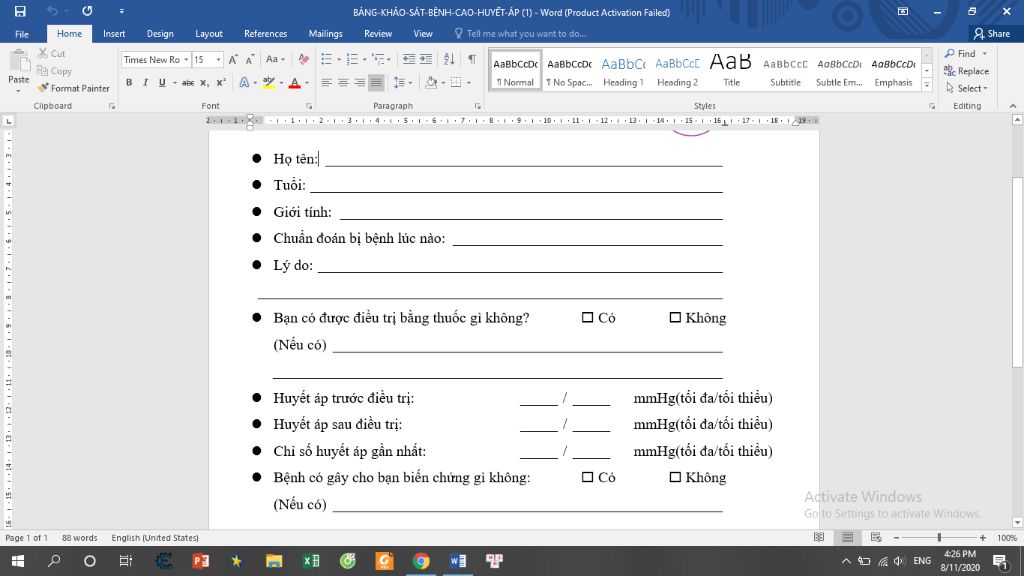Switch to the Design tab

(x=160, y=34)
